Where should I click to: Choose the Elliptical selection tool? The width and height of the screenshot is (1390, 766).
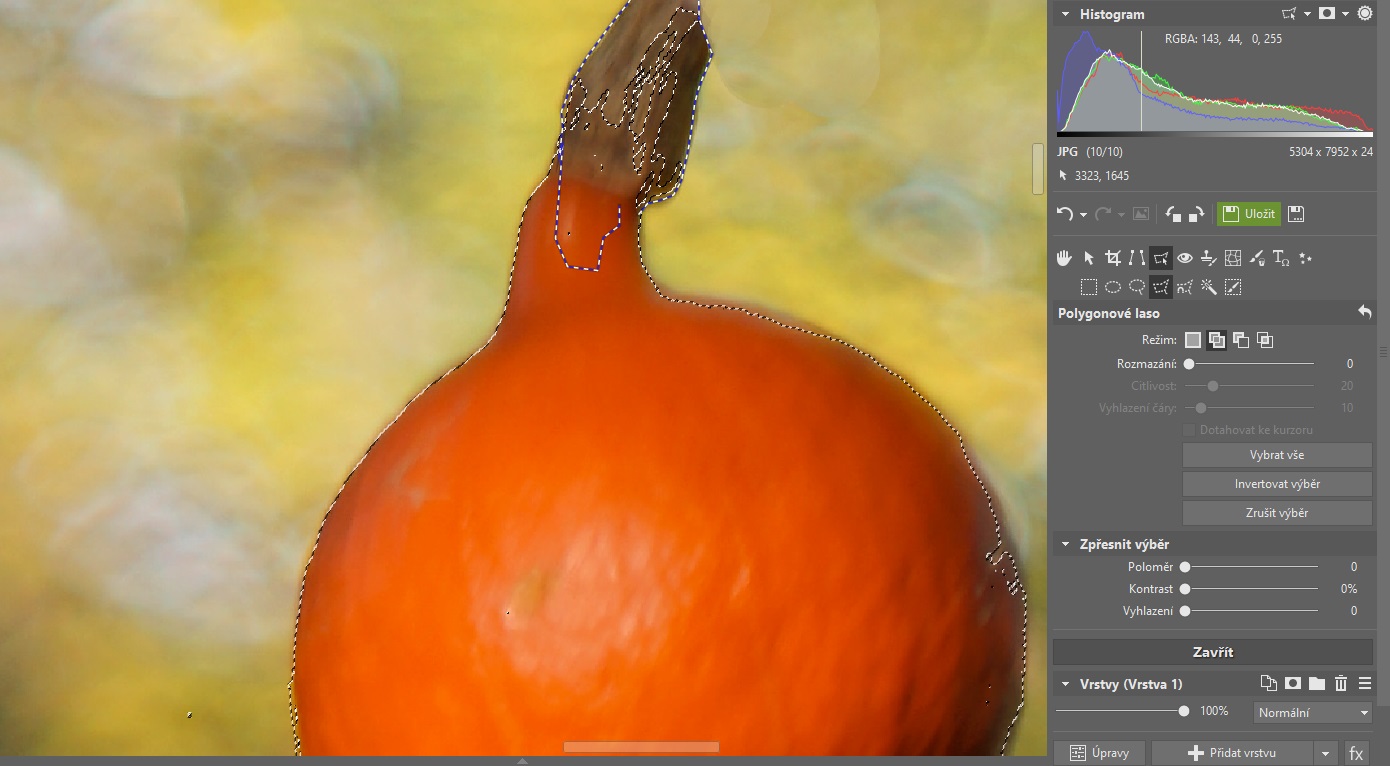pos(1112,287)
